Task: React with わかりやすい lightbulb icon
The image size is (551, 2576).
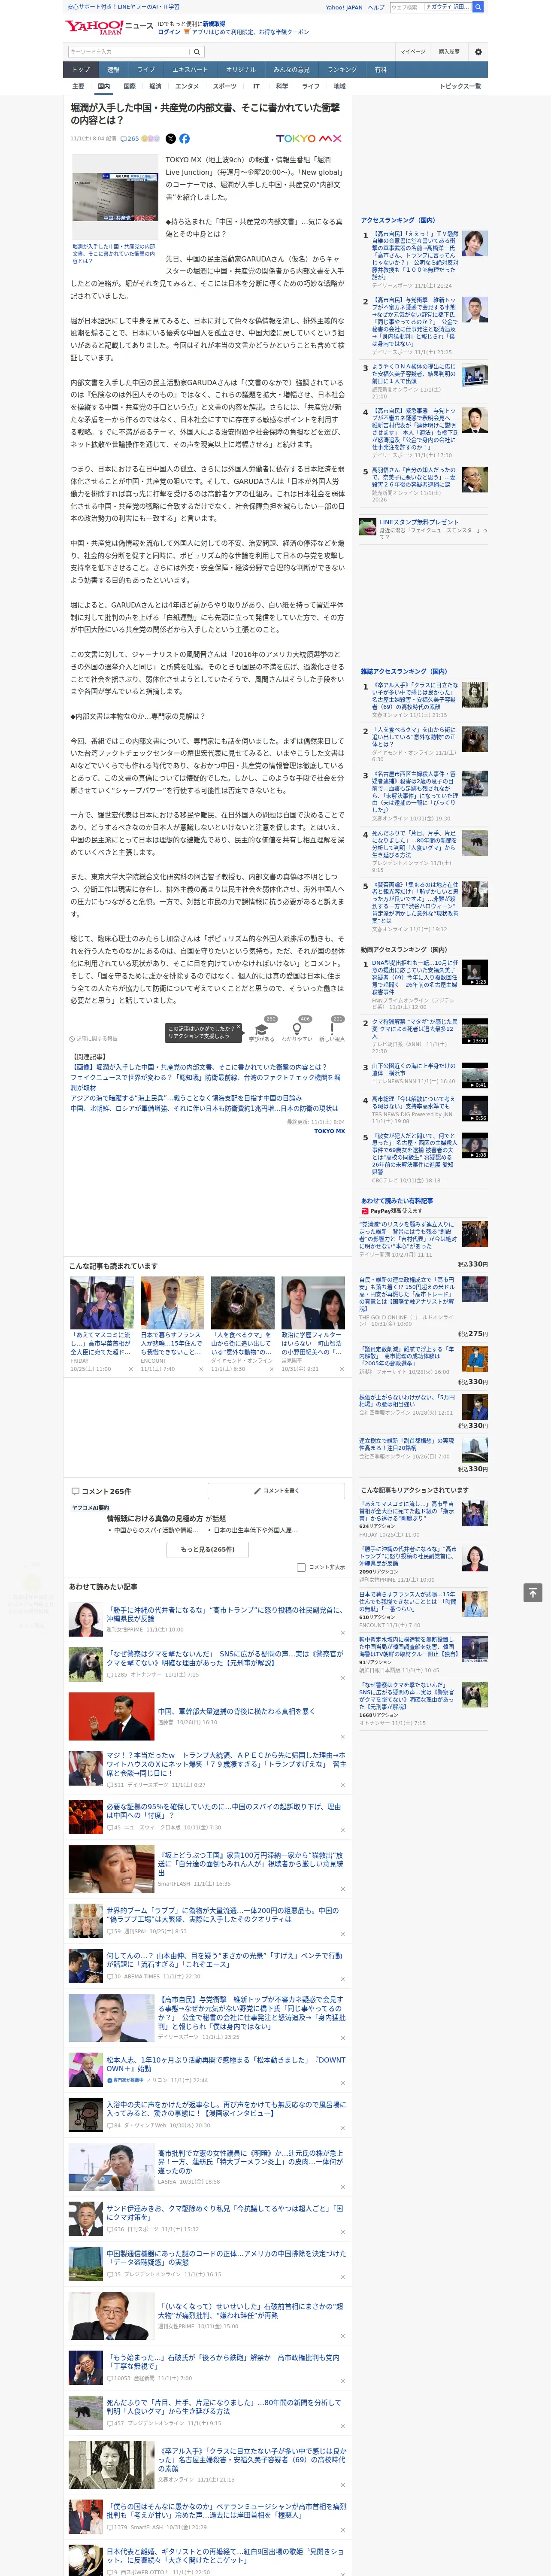Action: point(297,1030)
